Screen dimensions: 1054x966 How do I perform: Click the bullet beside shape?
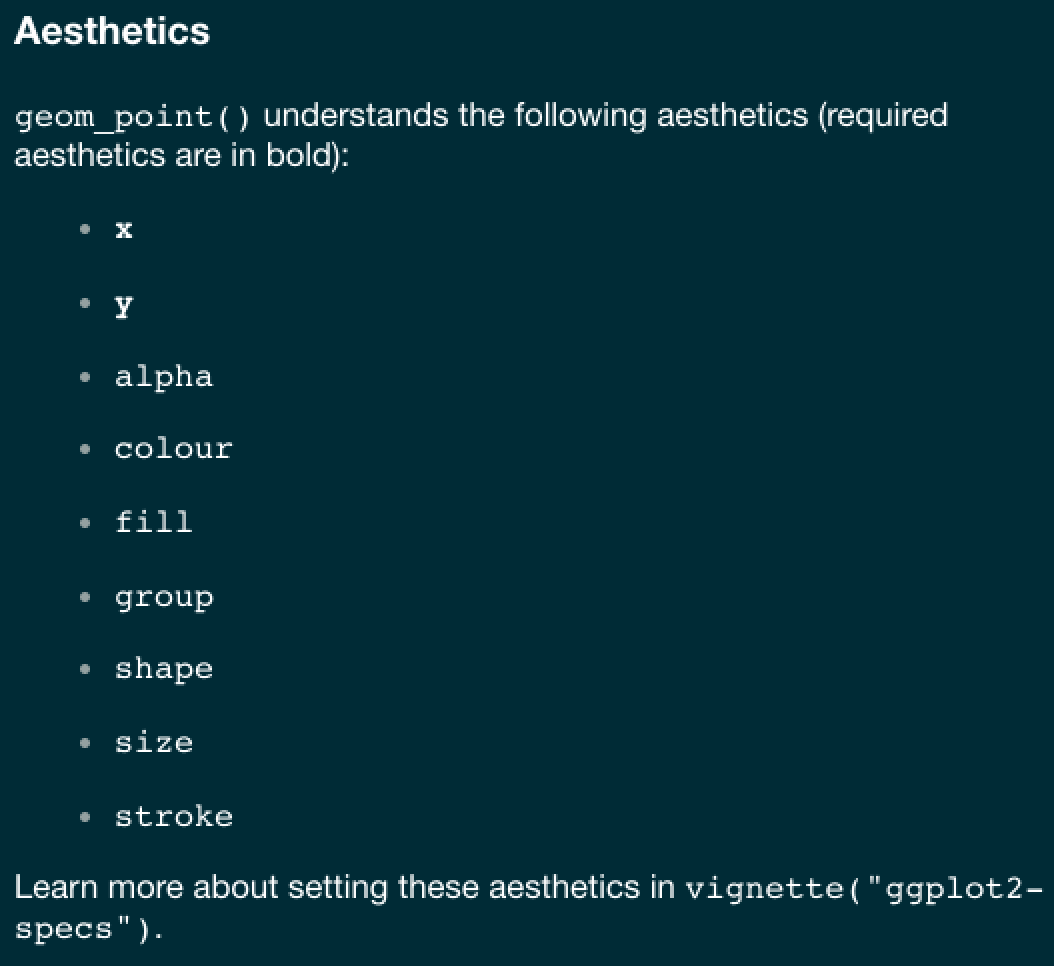[85, 670]
